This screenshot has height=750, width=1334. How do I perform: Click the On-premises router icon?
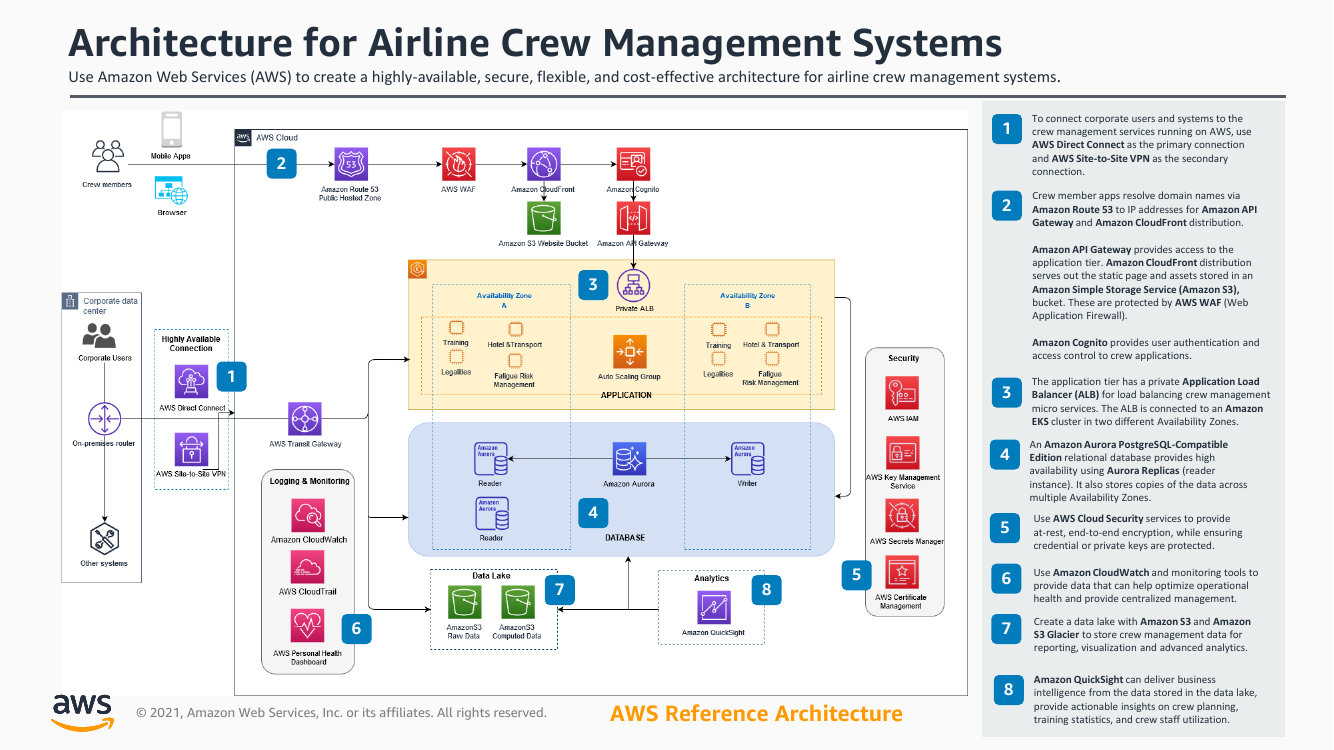104,418
